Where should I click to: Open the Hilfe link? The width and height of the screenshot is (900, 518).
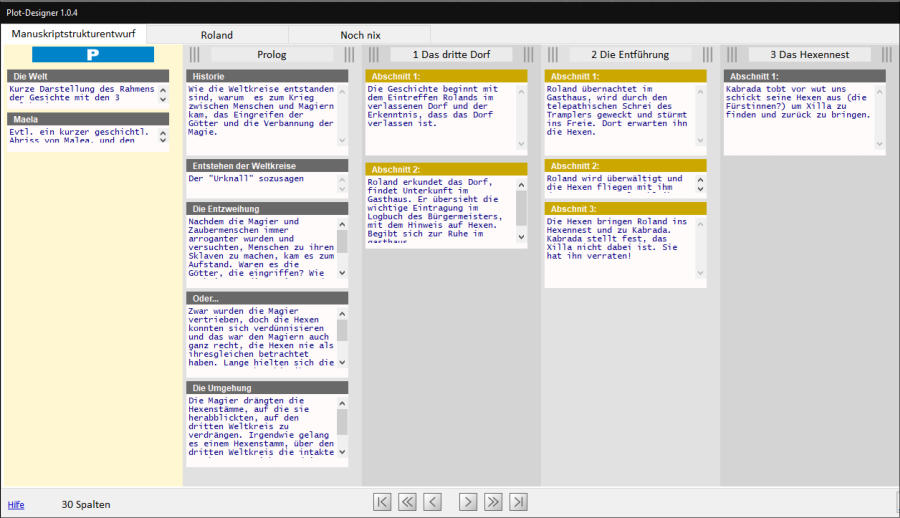click(x=16, y=504)
